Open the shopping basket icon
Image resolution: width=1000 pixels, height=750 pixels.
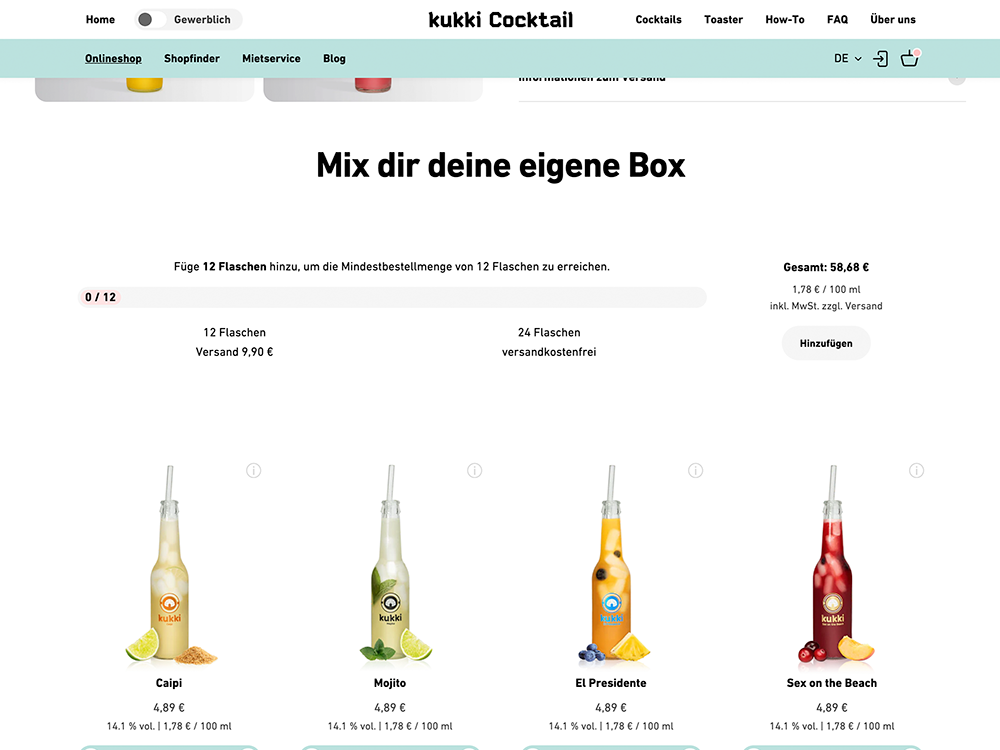(909, 59)
